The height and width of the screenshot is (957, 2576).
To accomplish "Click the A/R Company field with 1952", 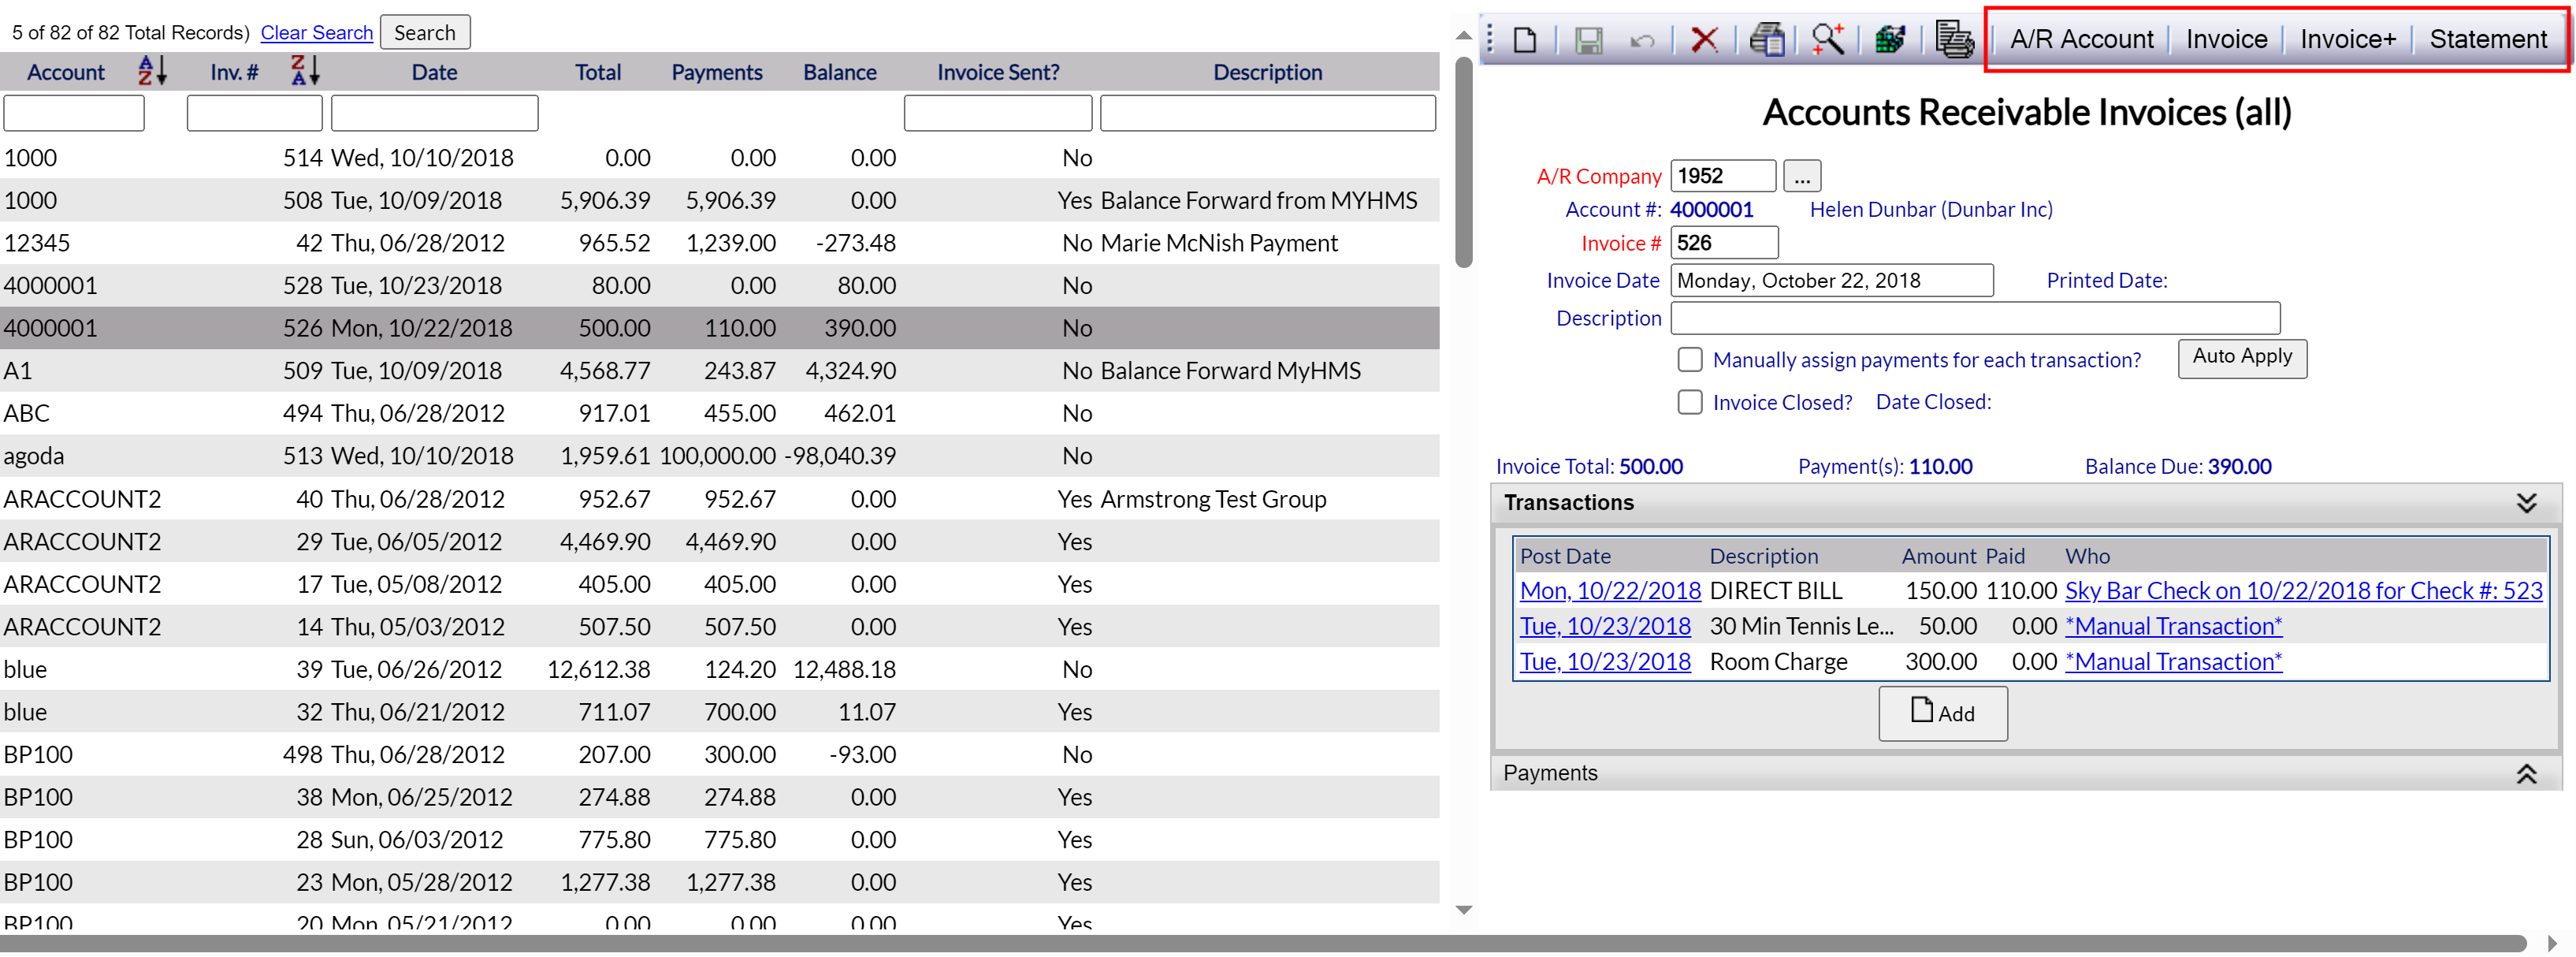I will [x=1722, y=176].
